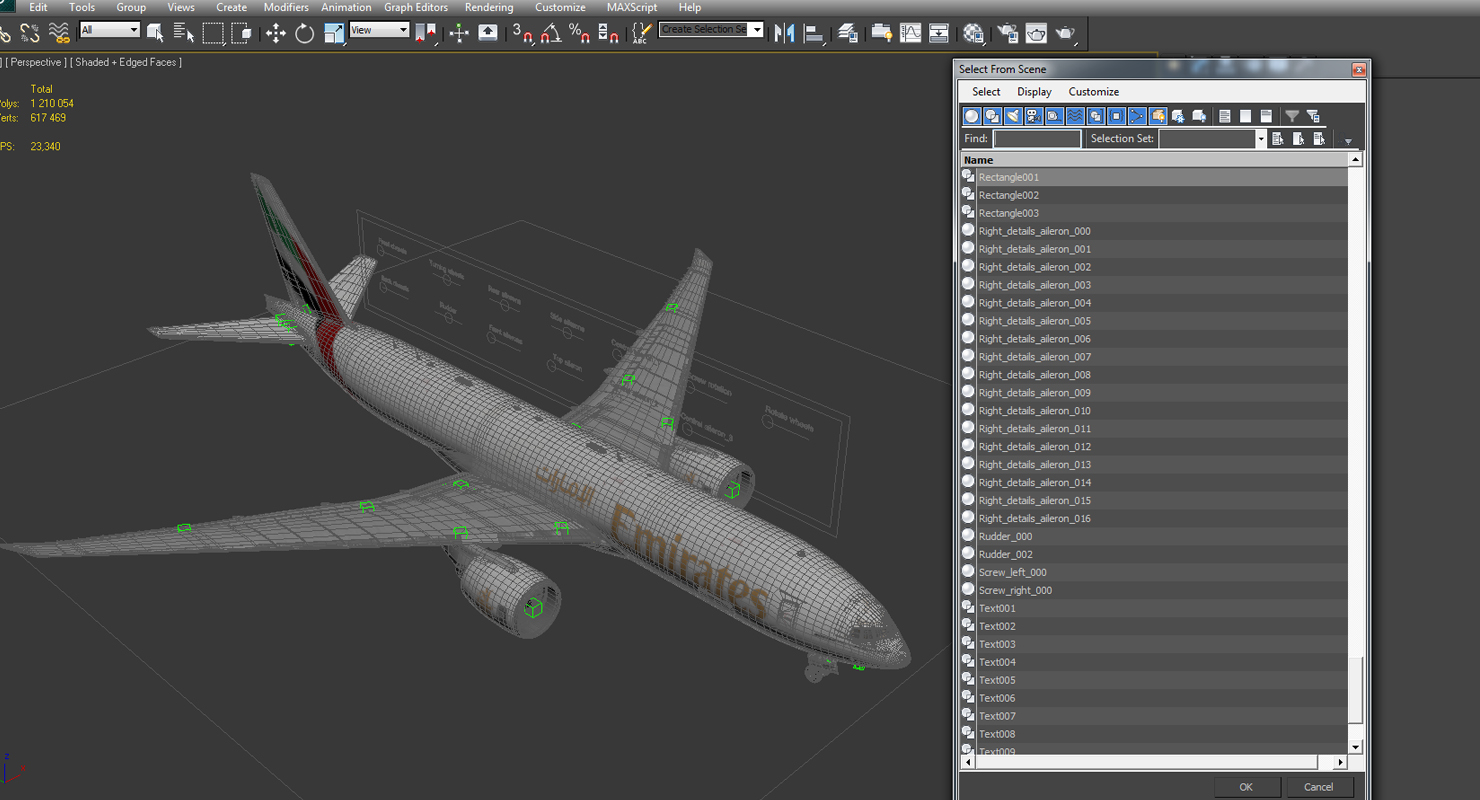The image size is (1480, 800).
Task: Open Select by Name from main toolbar
Action: pos(183,33)
